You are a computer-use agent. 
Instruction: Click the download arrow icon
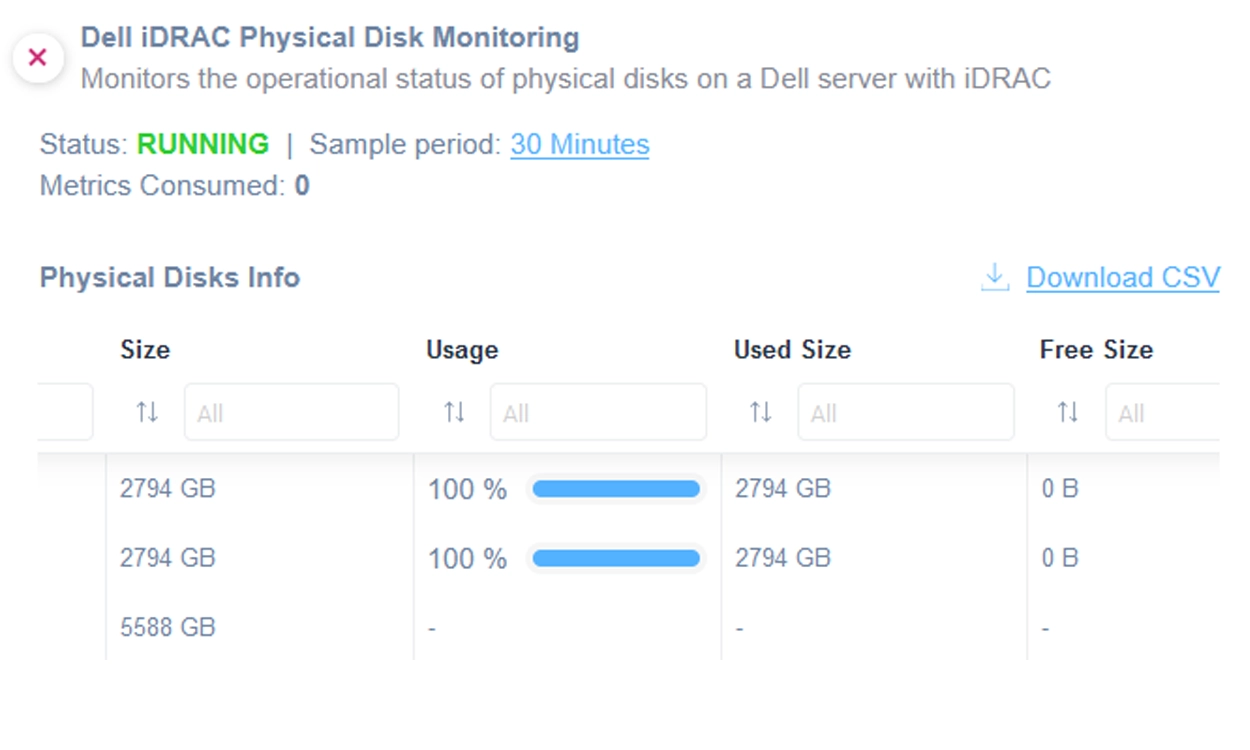click(x=994, y=277)
